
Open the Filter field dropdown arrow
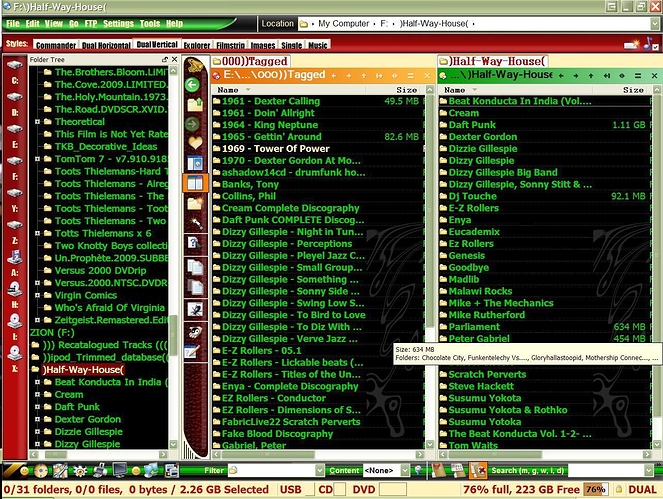(x=320, y=470)
